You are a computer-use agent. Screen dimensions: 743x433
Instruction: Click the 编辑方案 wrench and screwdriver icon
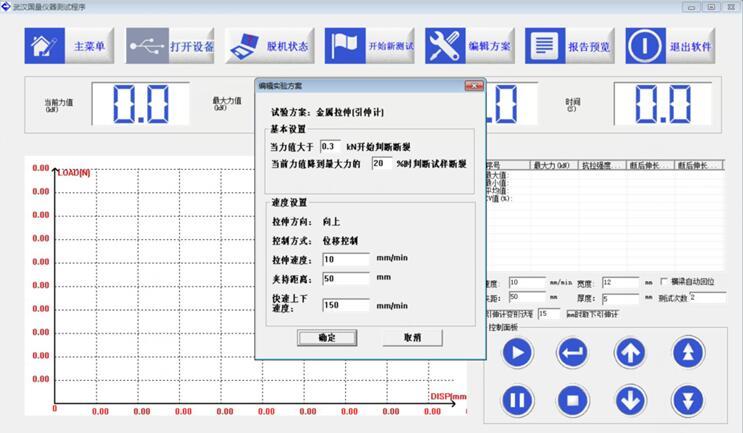point(445,46)
